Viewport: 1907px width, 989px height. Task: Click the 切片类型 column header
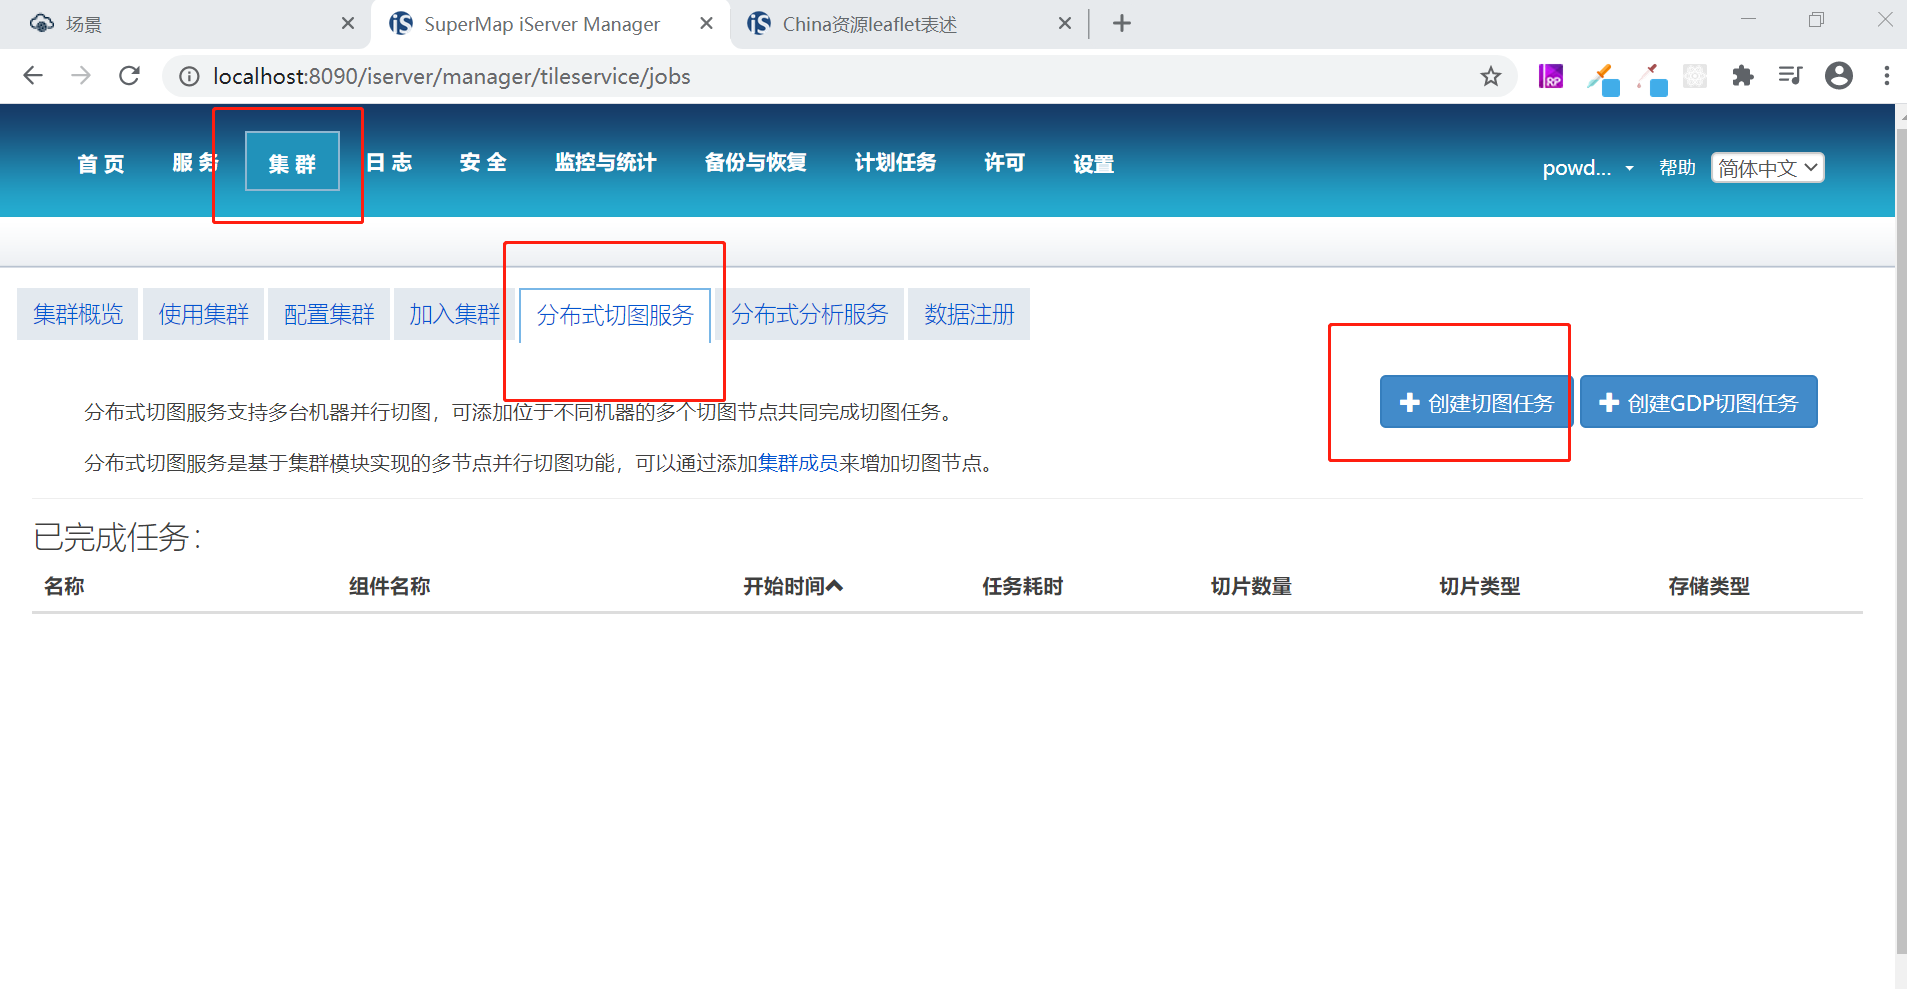pyautogui.click(x=1480, y=586)
